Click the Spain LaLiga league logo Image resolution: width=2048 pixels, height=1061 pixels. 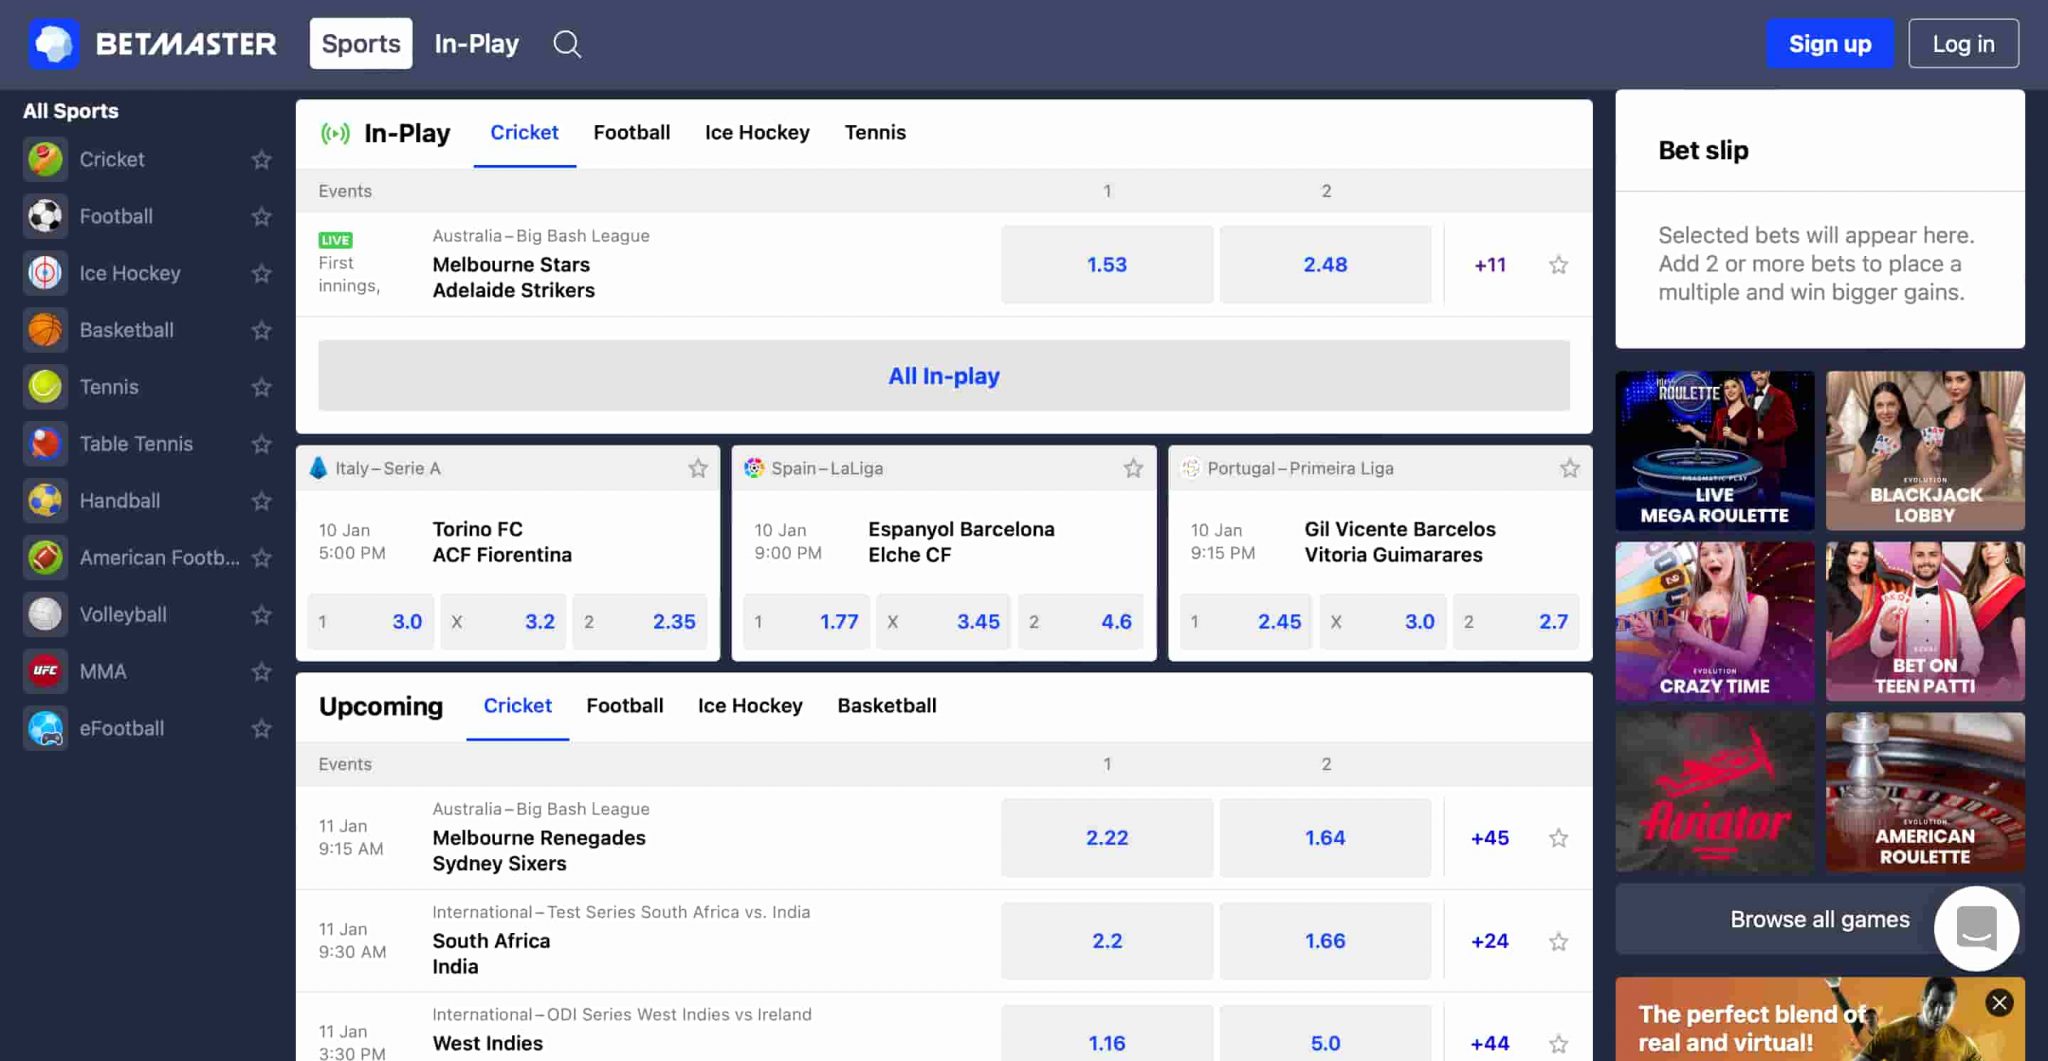pyautogui.click(x=754, y=468)
